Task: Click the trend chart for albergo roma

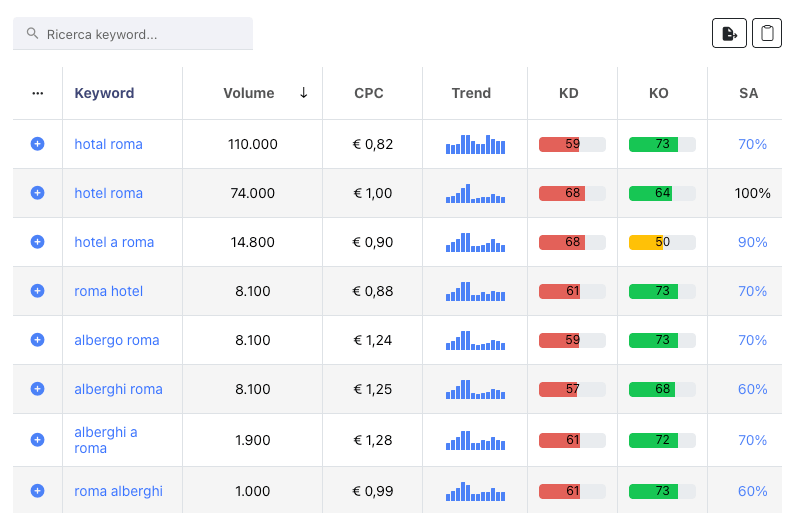Action: (x=475, y=339)
